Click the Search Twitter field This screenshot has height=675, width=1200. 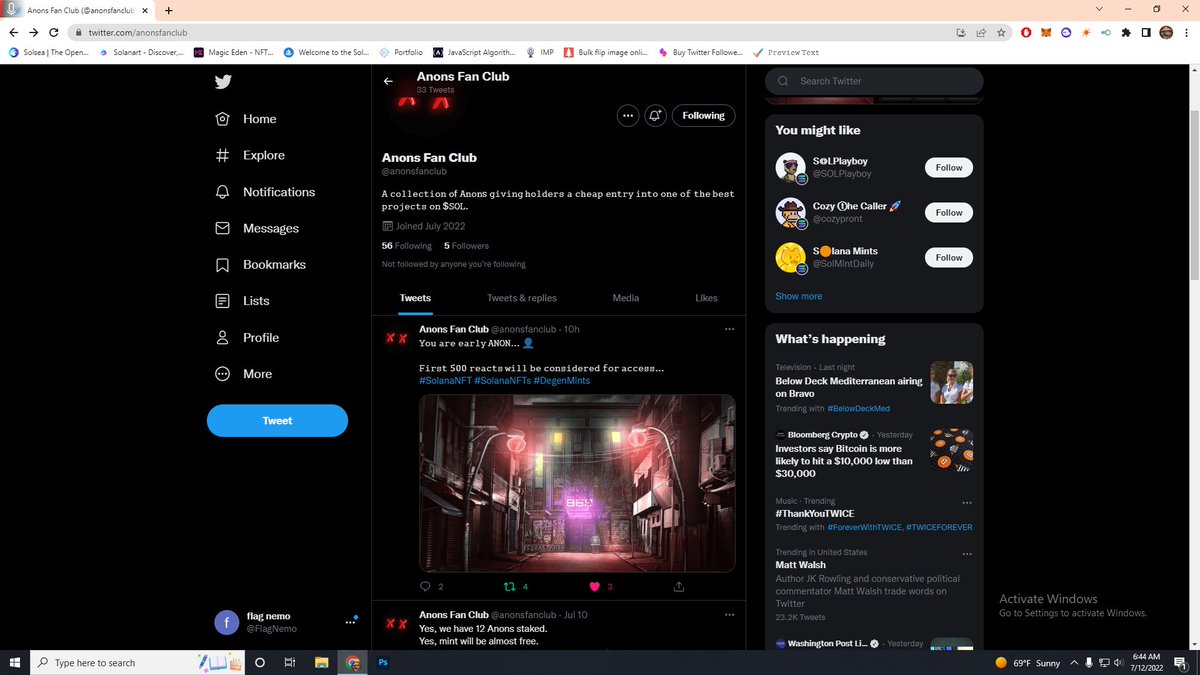874,81
